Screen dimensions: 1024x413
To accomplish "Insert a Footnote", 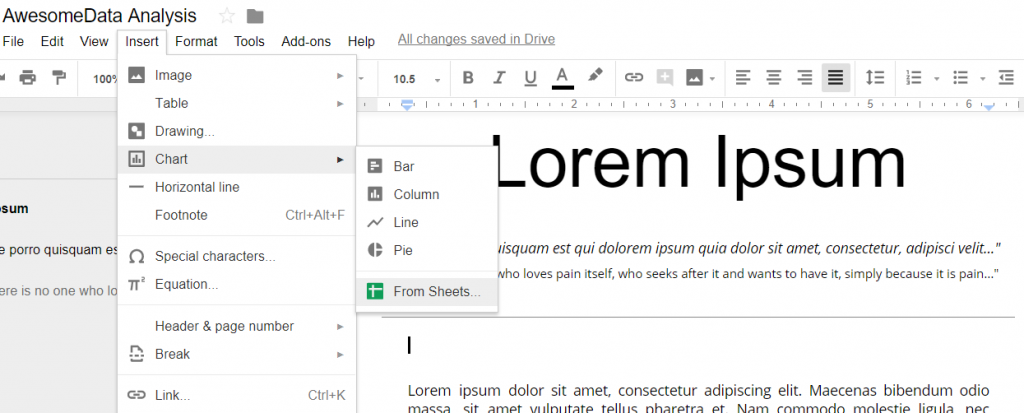I will coord(237,216).
